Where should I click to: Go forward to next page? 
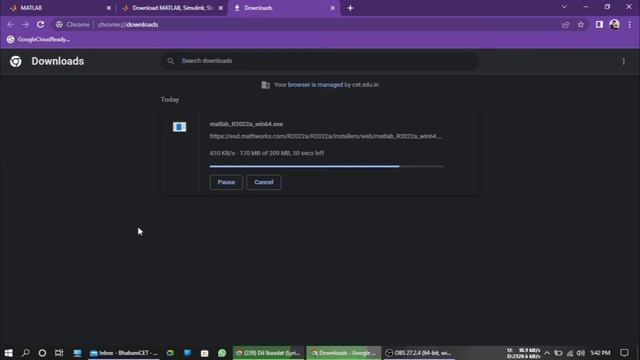coord(25,24)
